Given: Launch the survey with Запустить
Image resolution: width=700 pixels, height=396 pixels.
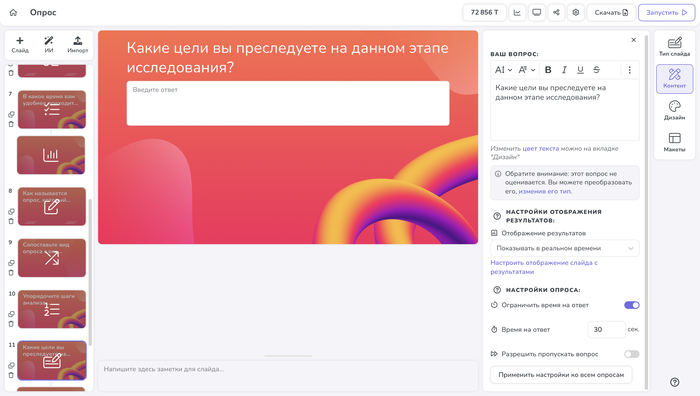Looking at the screenshot, I should click(x=667, y=13).
